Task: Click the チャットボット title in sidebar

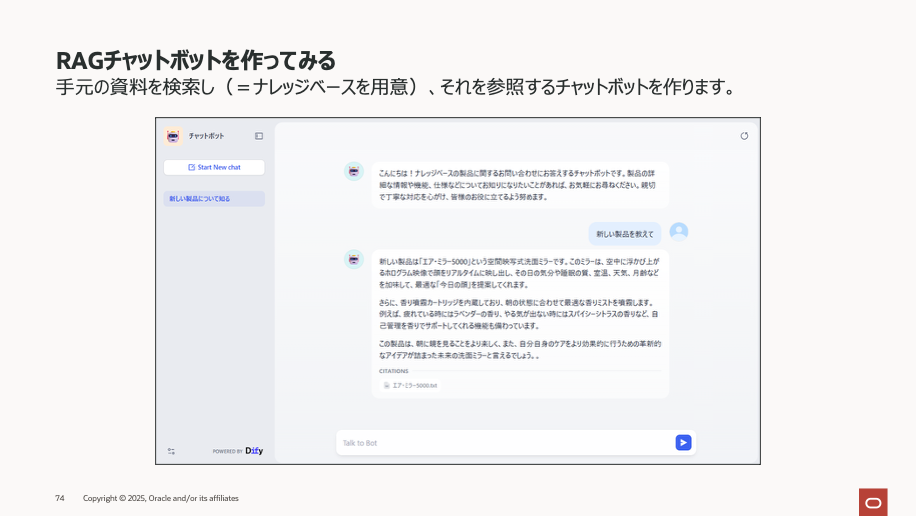Action: click(x=206, y=136)
